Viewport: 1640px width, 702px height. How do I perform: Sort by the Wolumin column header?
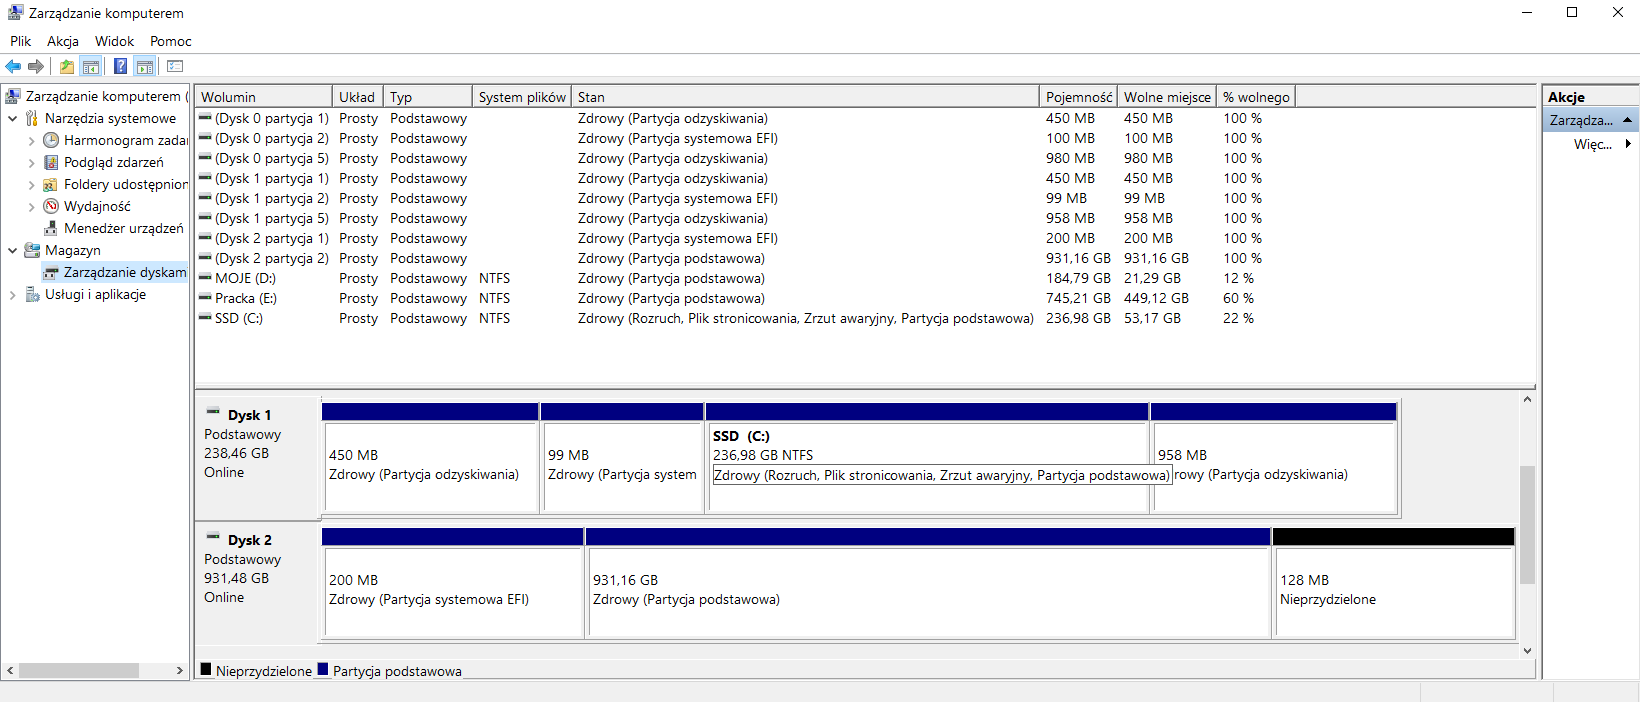click(x=264, y=97)
